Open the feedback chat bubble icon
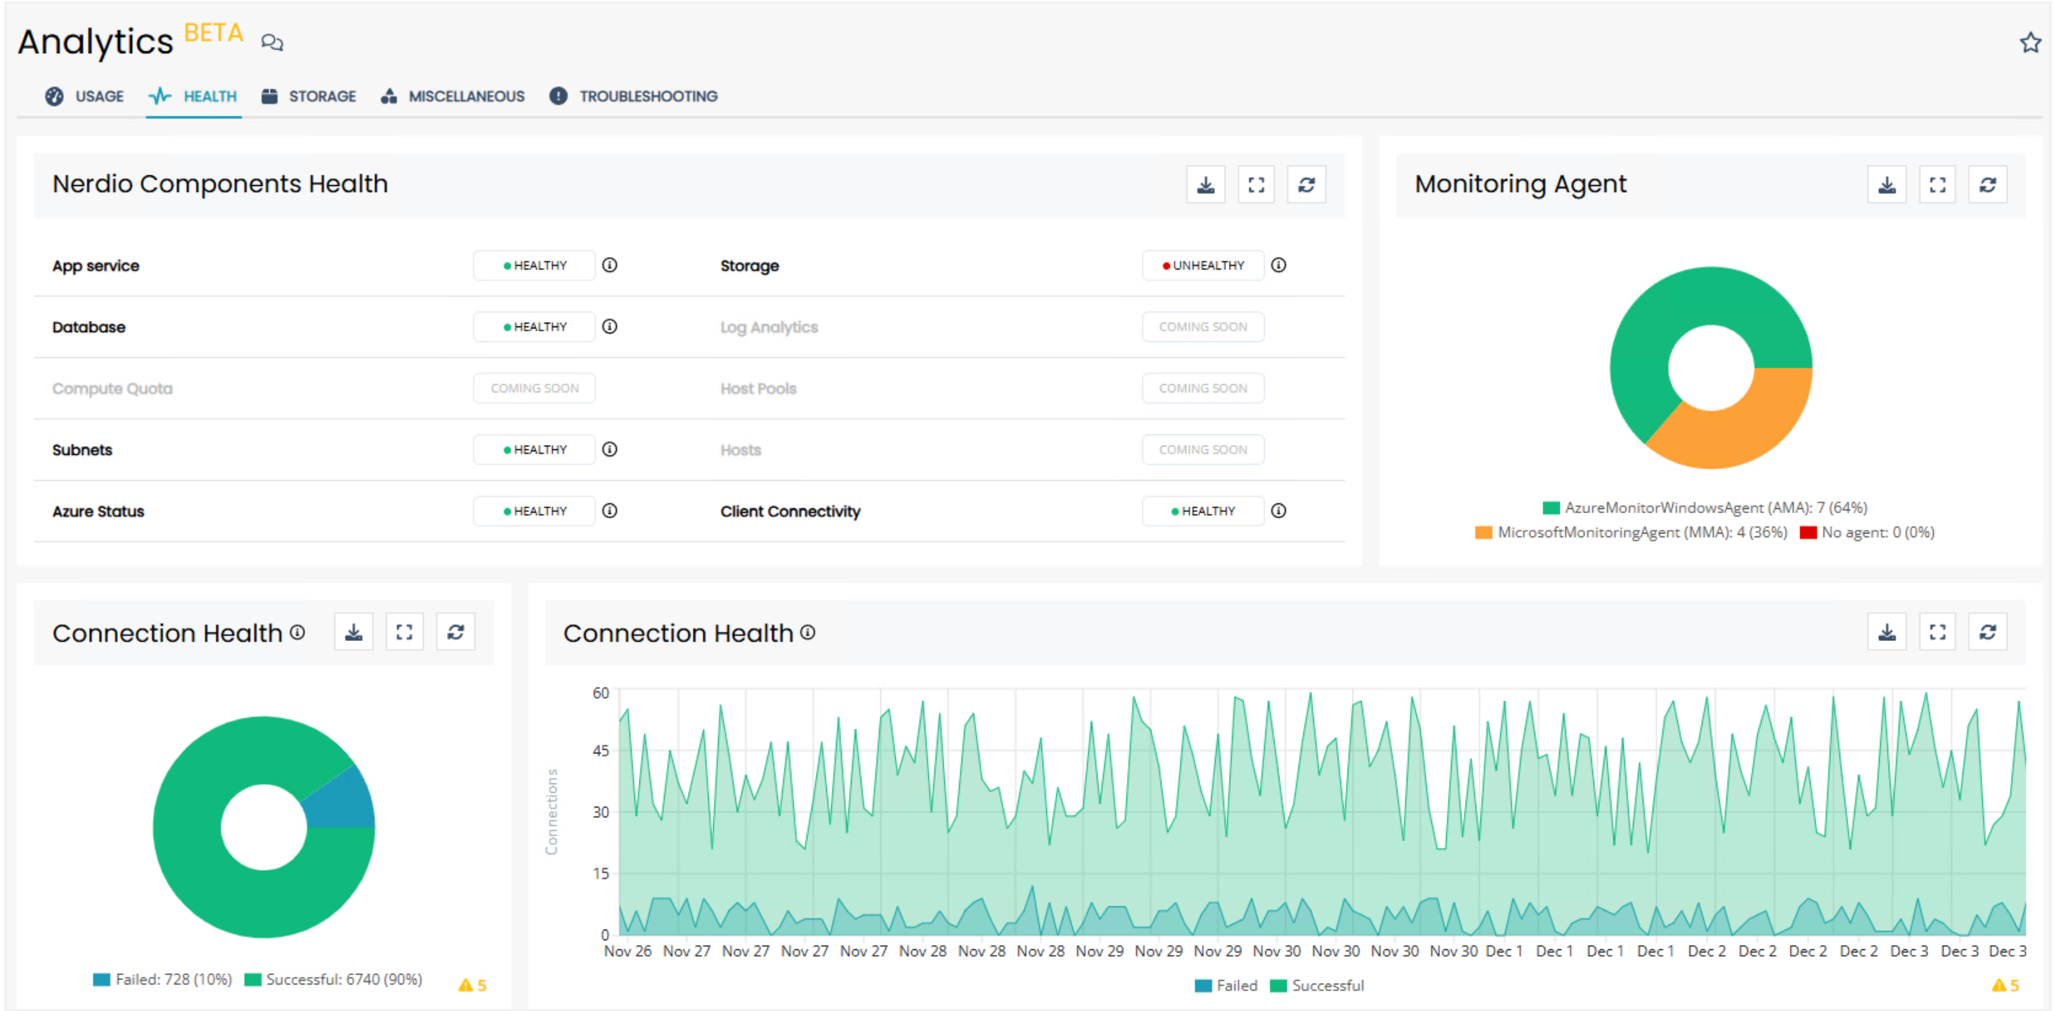Image resolution: width=2054 pixels, height=1011 pixels. [272, 42]
